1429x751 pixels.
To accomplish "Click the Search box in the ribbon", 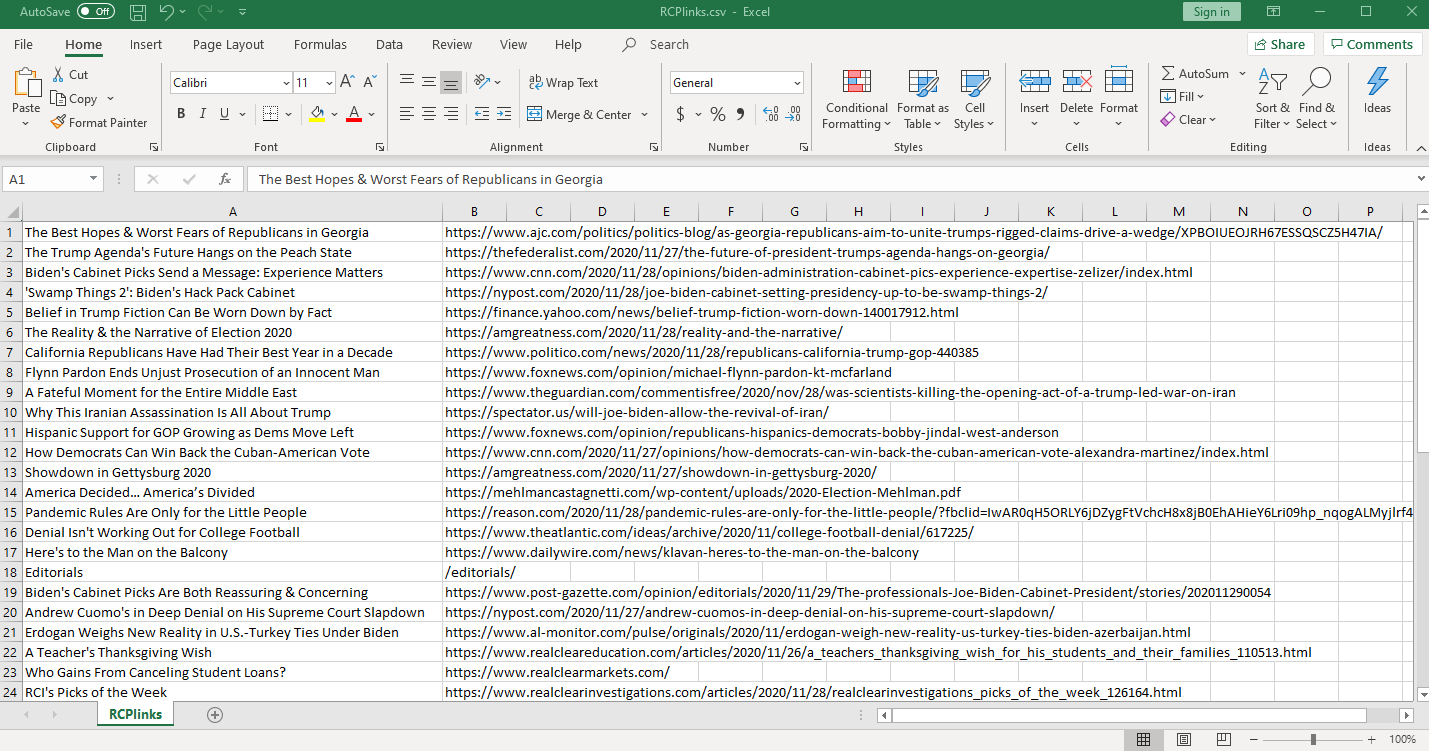I will point(668,44).
